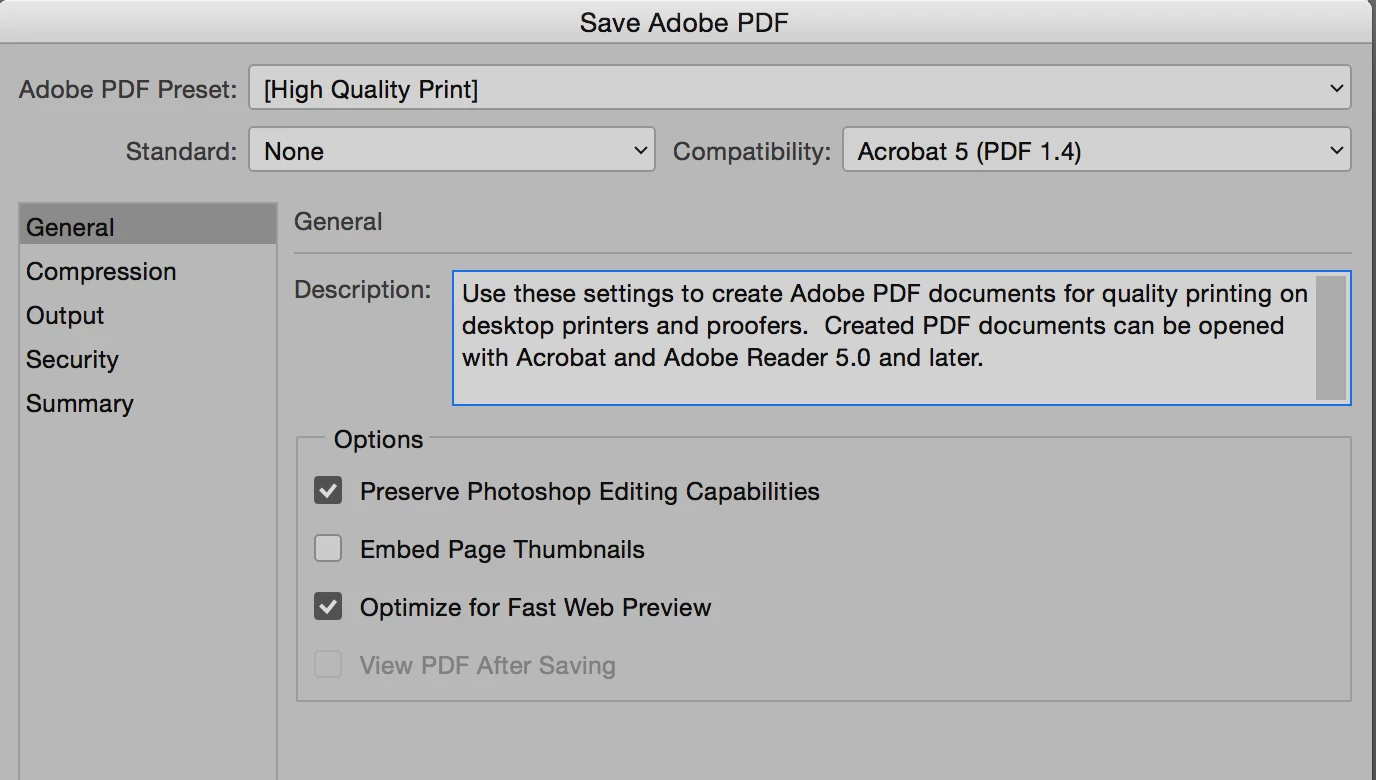Open the Compatibility dropdown showing Acrobat 5

coord(1096,151)
